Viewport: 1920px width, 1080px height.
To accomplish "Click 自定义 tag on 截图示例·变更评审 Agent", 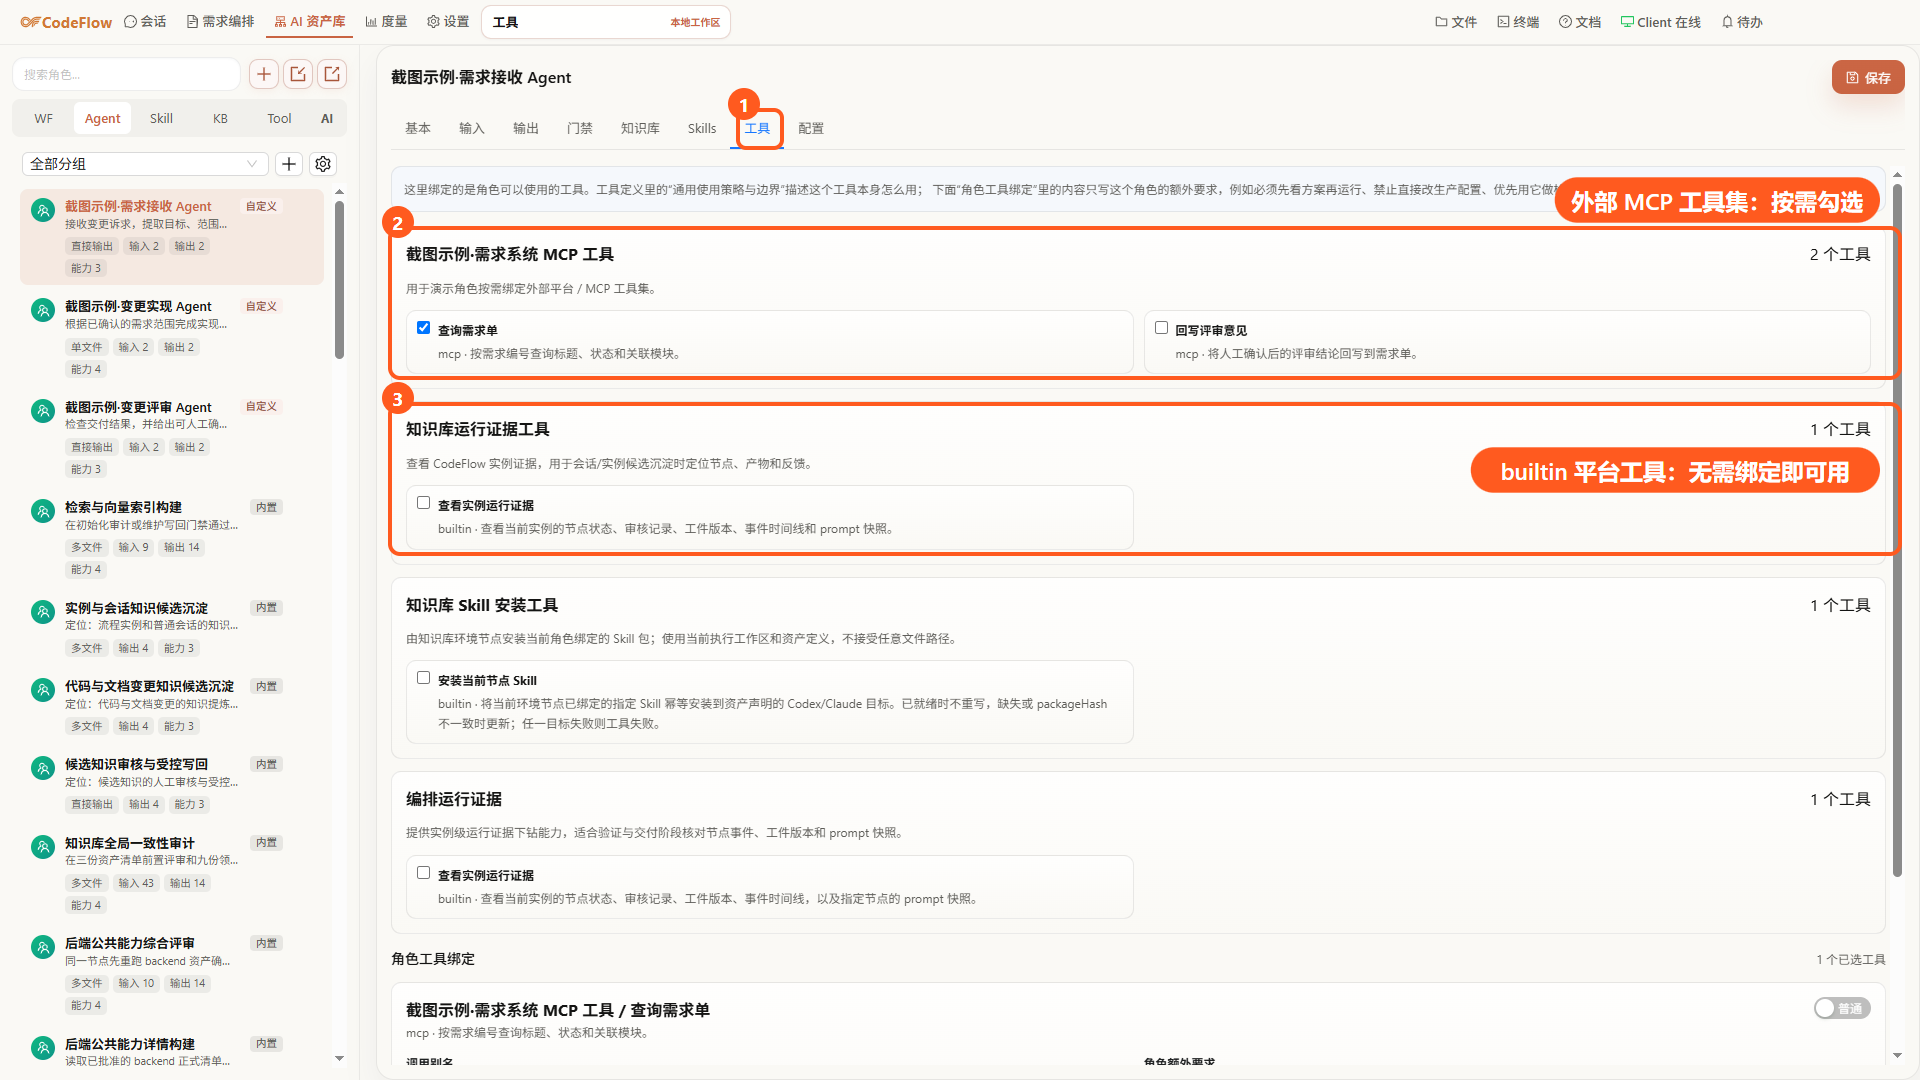I will [x=261, y=406].
